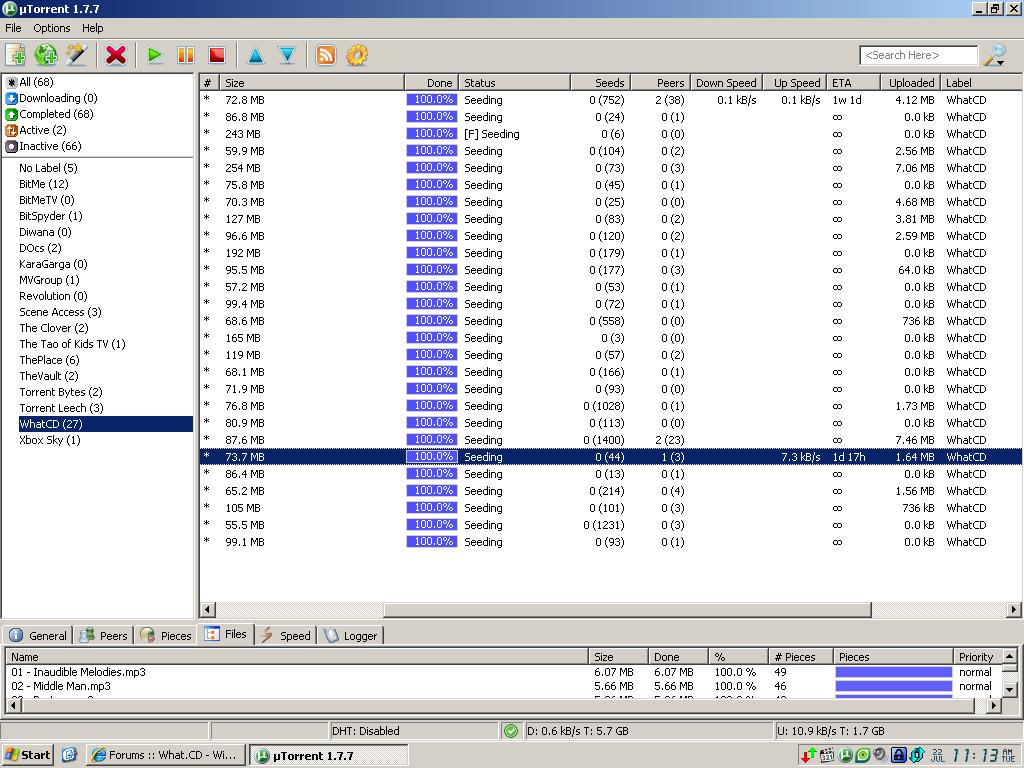Image resolution: width=1024 pixels, height=768 pixels.
Task: Click the Done progress bar of the 192 MB torrent
Action: [432, 253]
